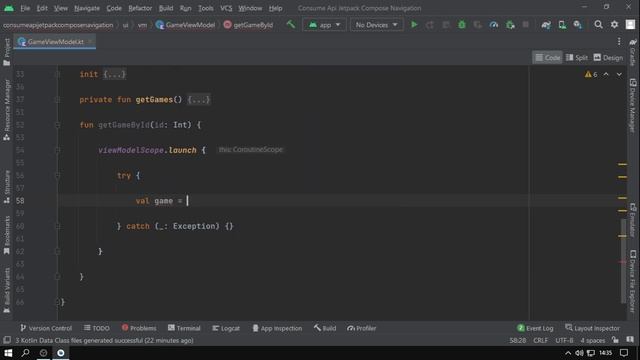Viewport: 640px width, 360px height.
Task: Collapse the getGameById function fold marker
Action: click(58, 125)
